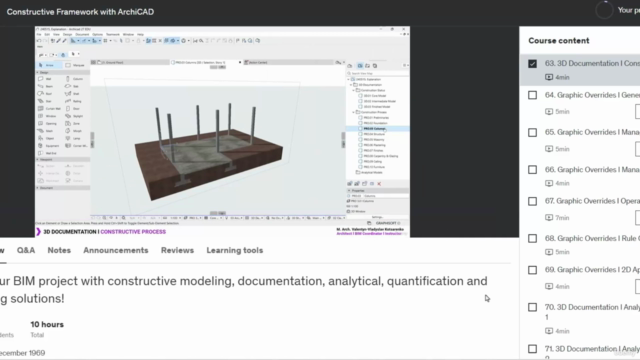Click the Settings button in navigator properties

pos(377,217)
